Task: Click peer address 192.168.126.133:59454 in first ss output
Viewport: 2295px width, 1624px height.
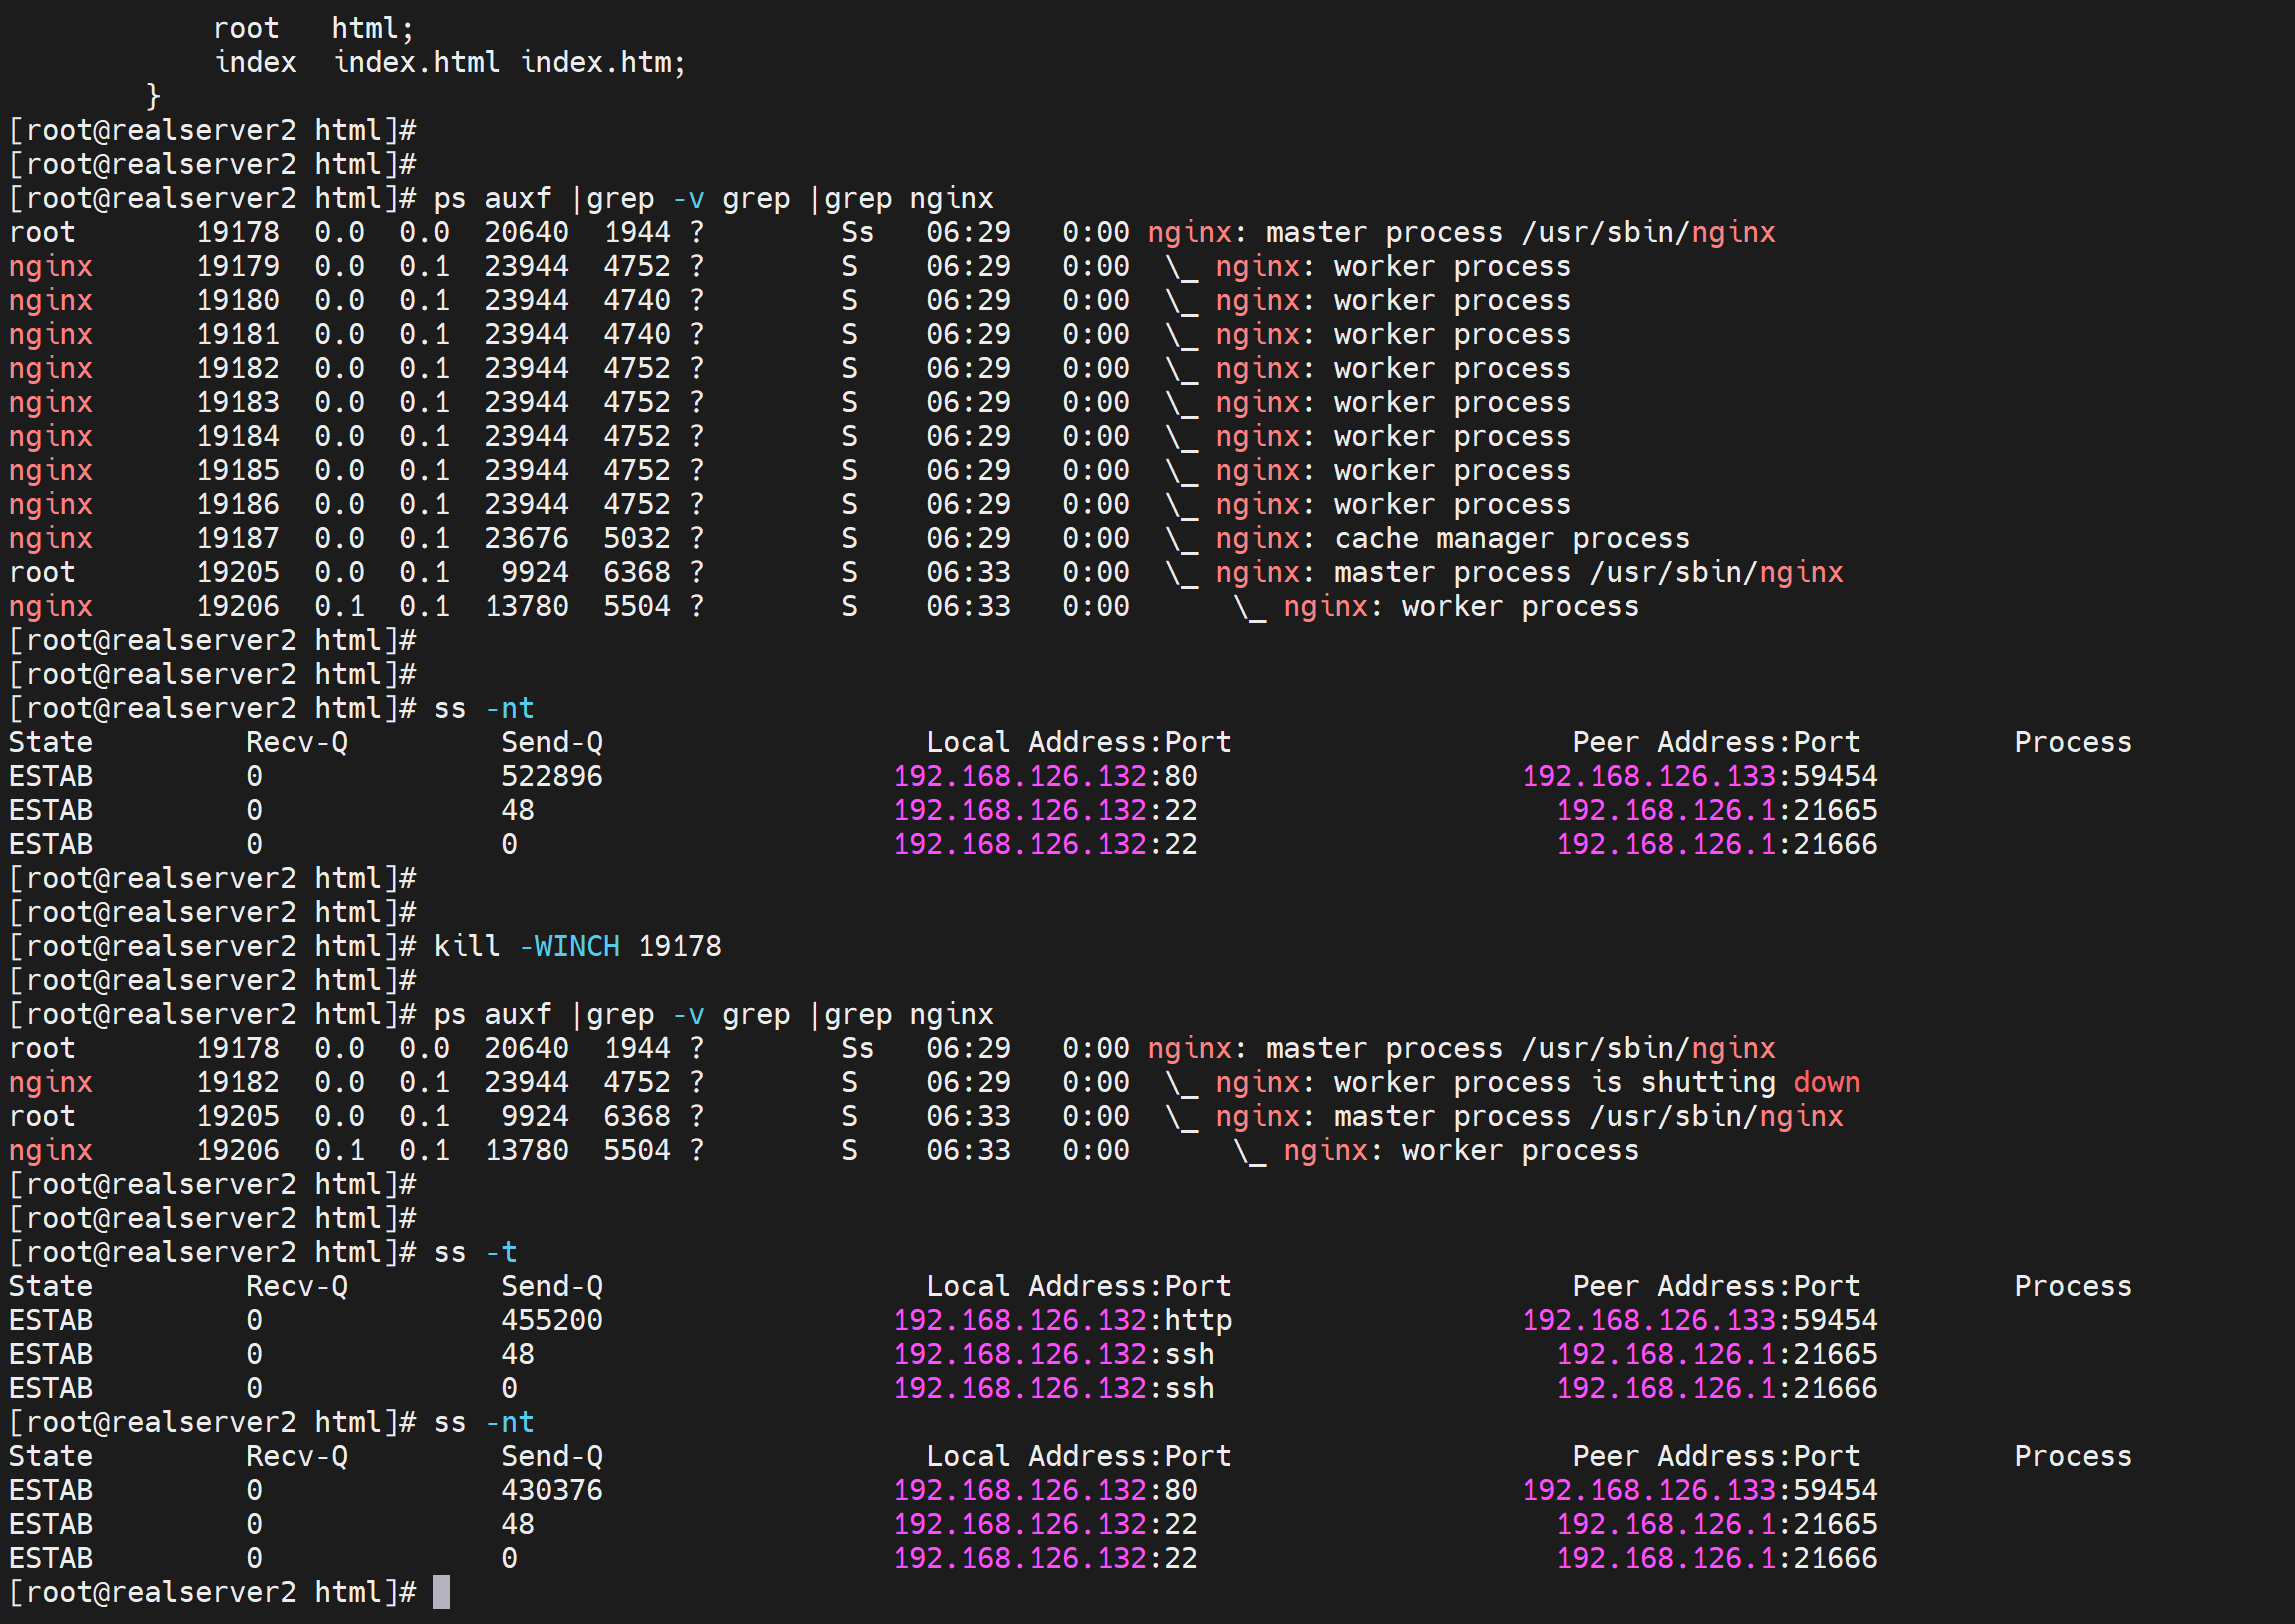Action: tap(1699, 776)
